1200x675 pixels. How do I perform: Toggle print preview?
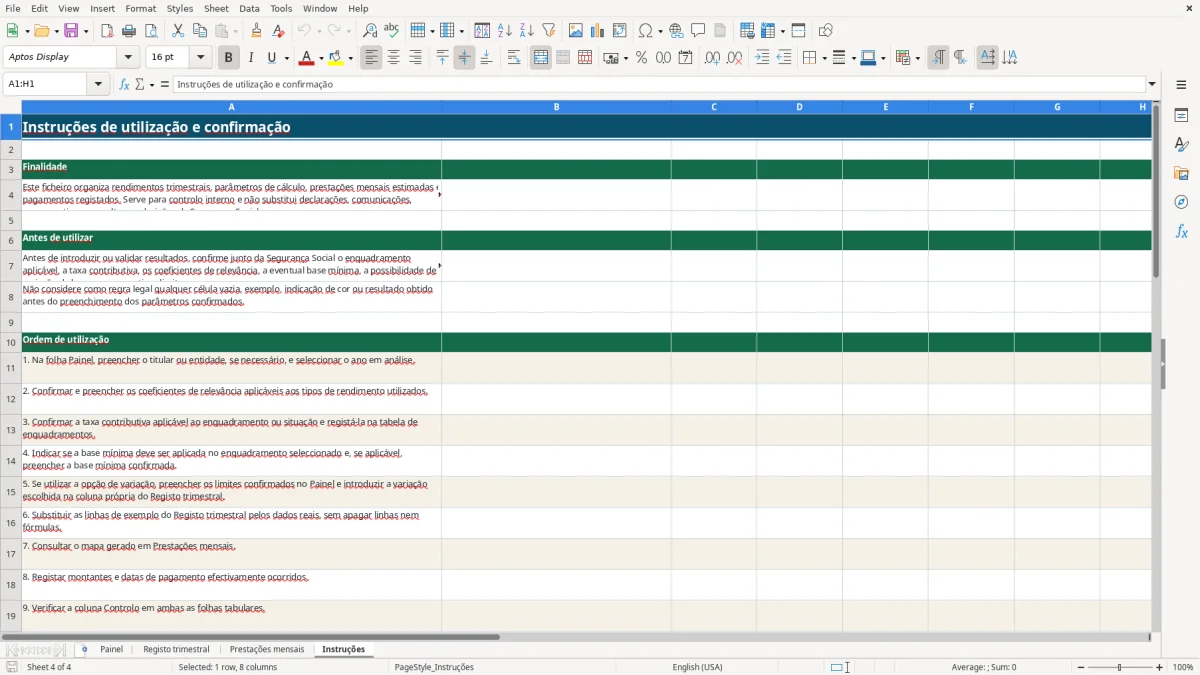151,31
